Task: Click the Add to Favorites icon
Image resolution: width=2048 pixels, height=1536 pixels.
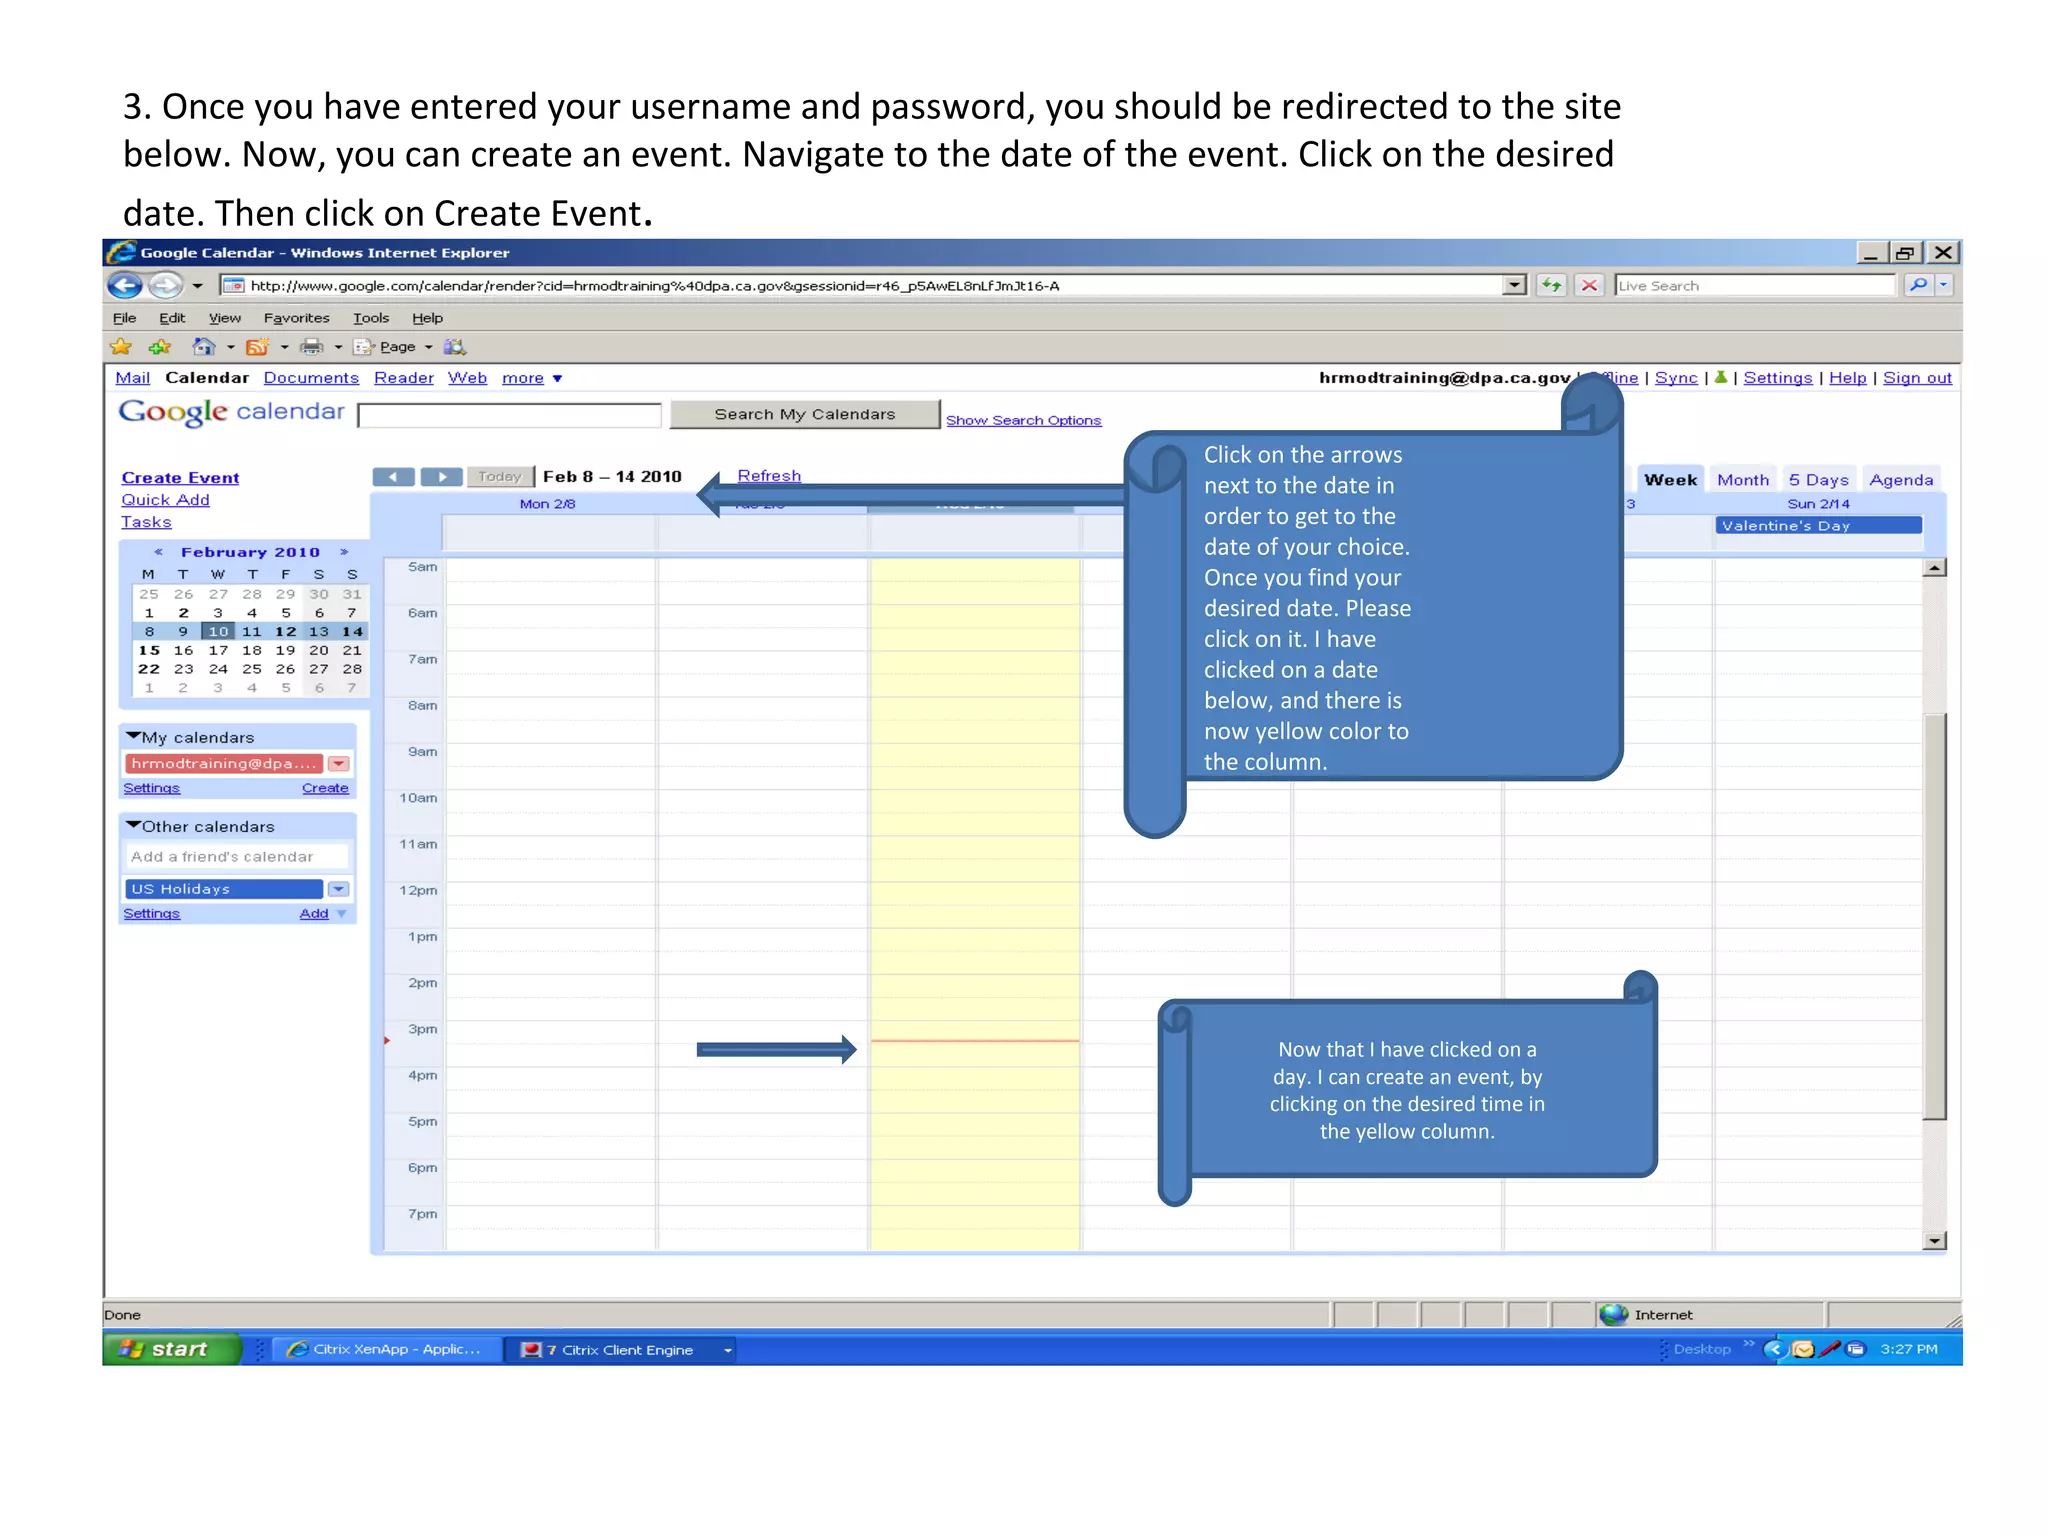Action: (x=159, y=347)
